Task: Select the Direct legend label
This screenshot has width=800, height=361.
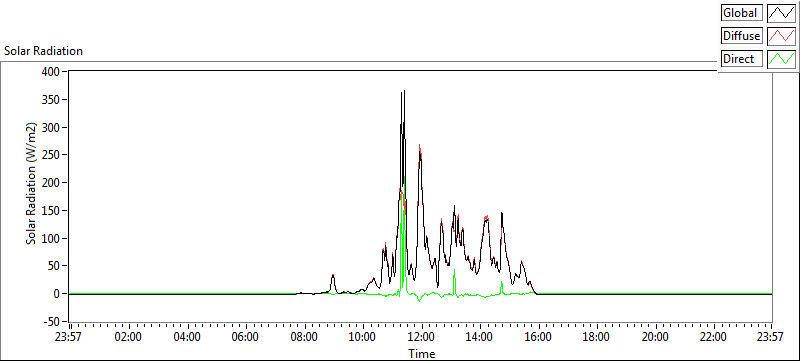Action: pyautogui.click(x=741, y=59)
